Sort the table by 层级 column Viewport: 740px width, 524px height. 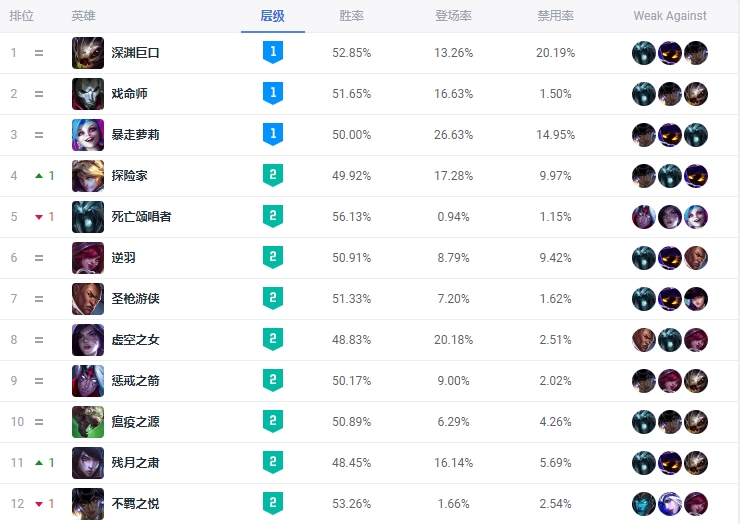click(x=272, y=16)
